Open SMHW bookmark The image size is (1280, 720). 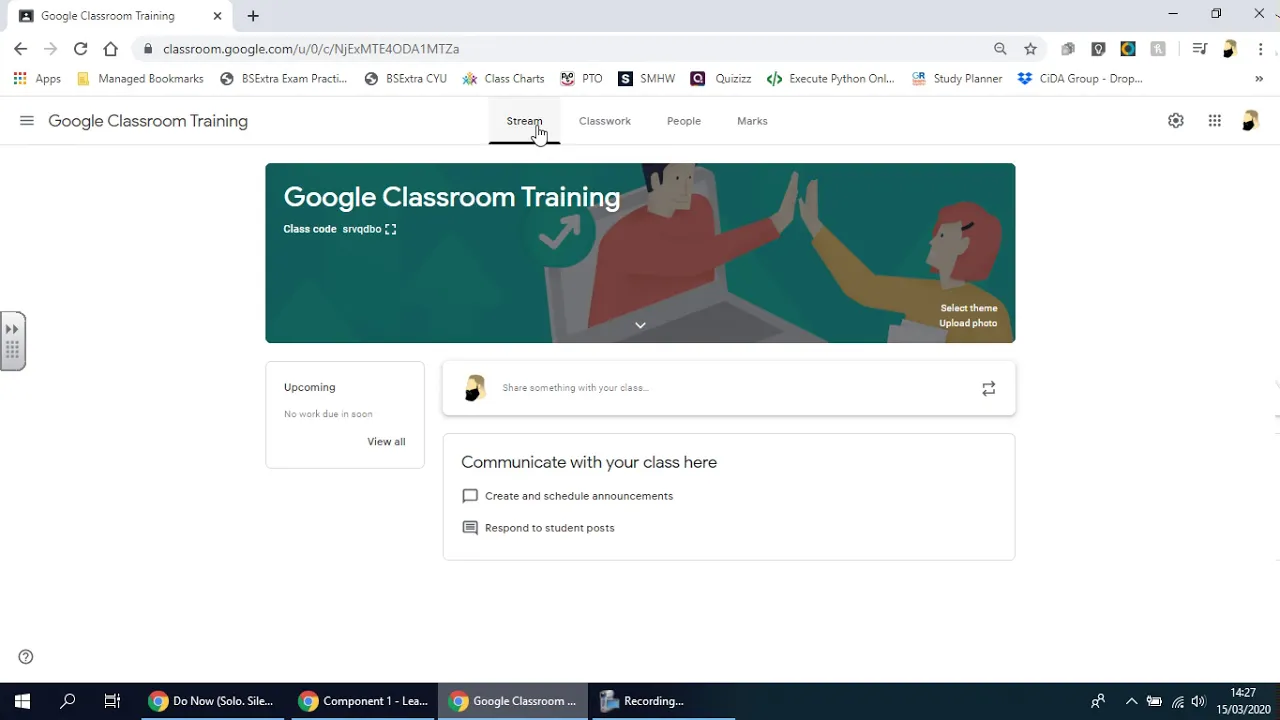646,79
